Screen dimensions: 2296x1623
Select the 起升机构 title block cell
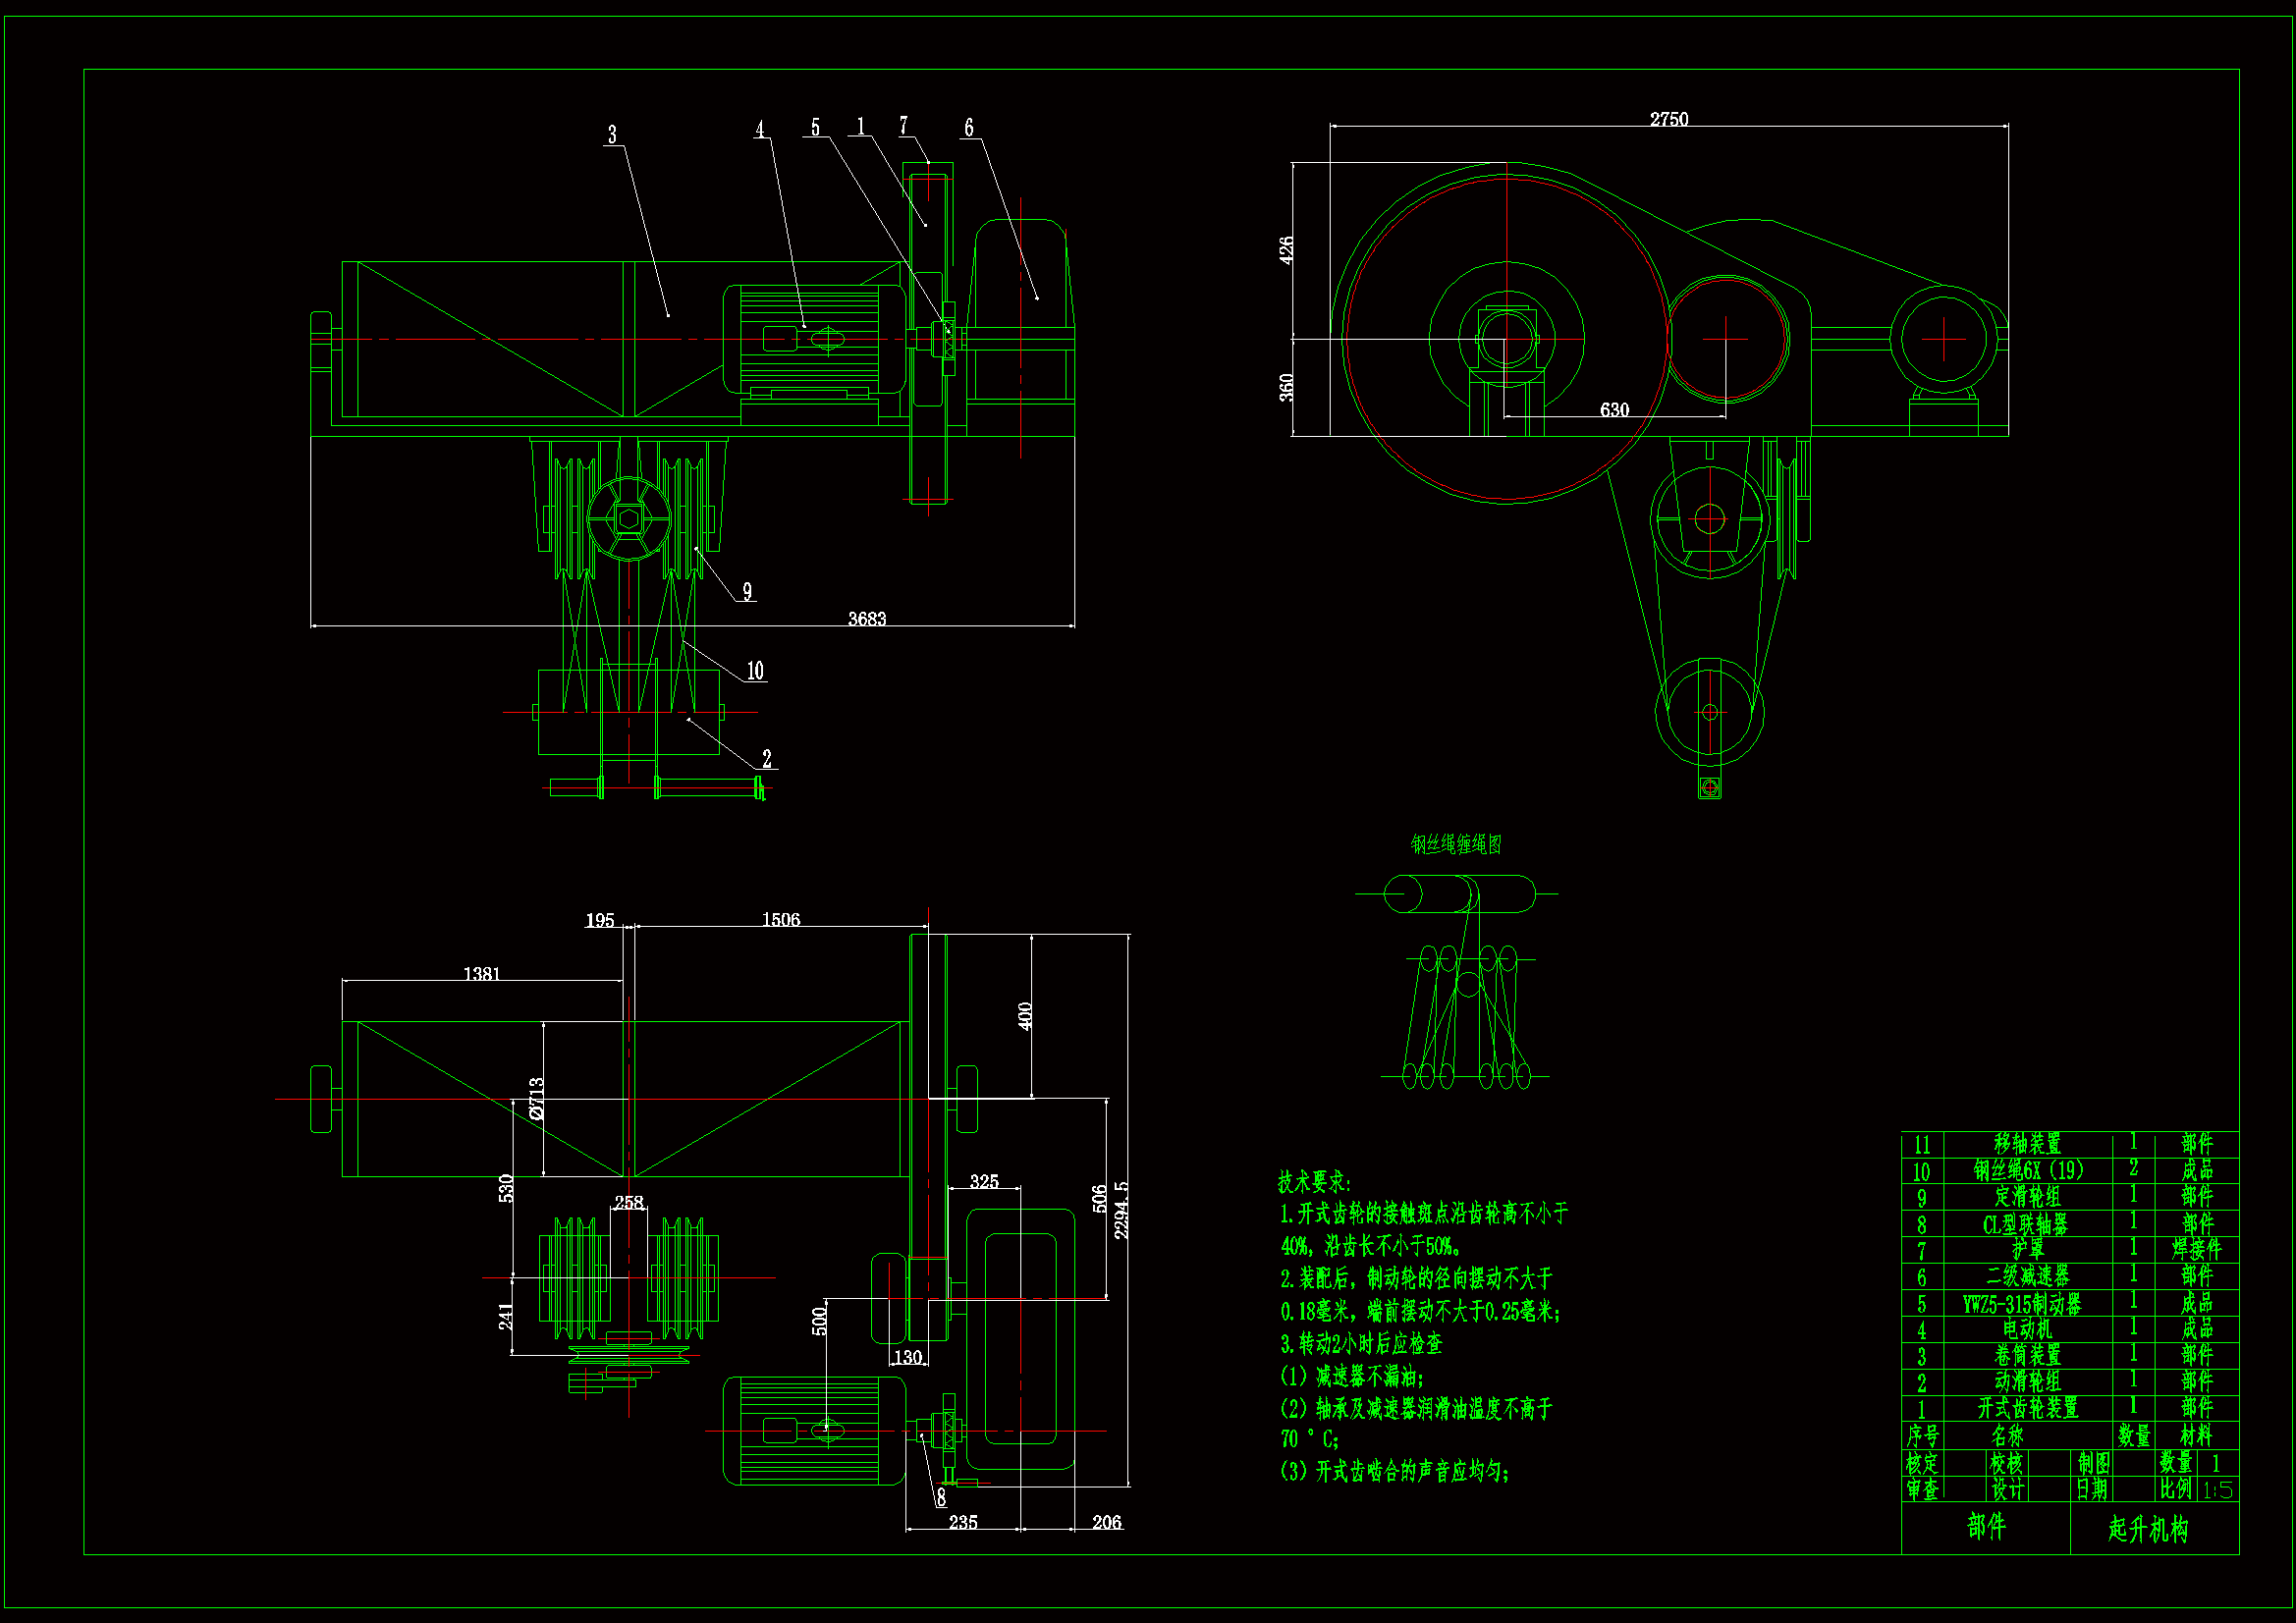[x=2148, y=1529]
